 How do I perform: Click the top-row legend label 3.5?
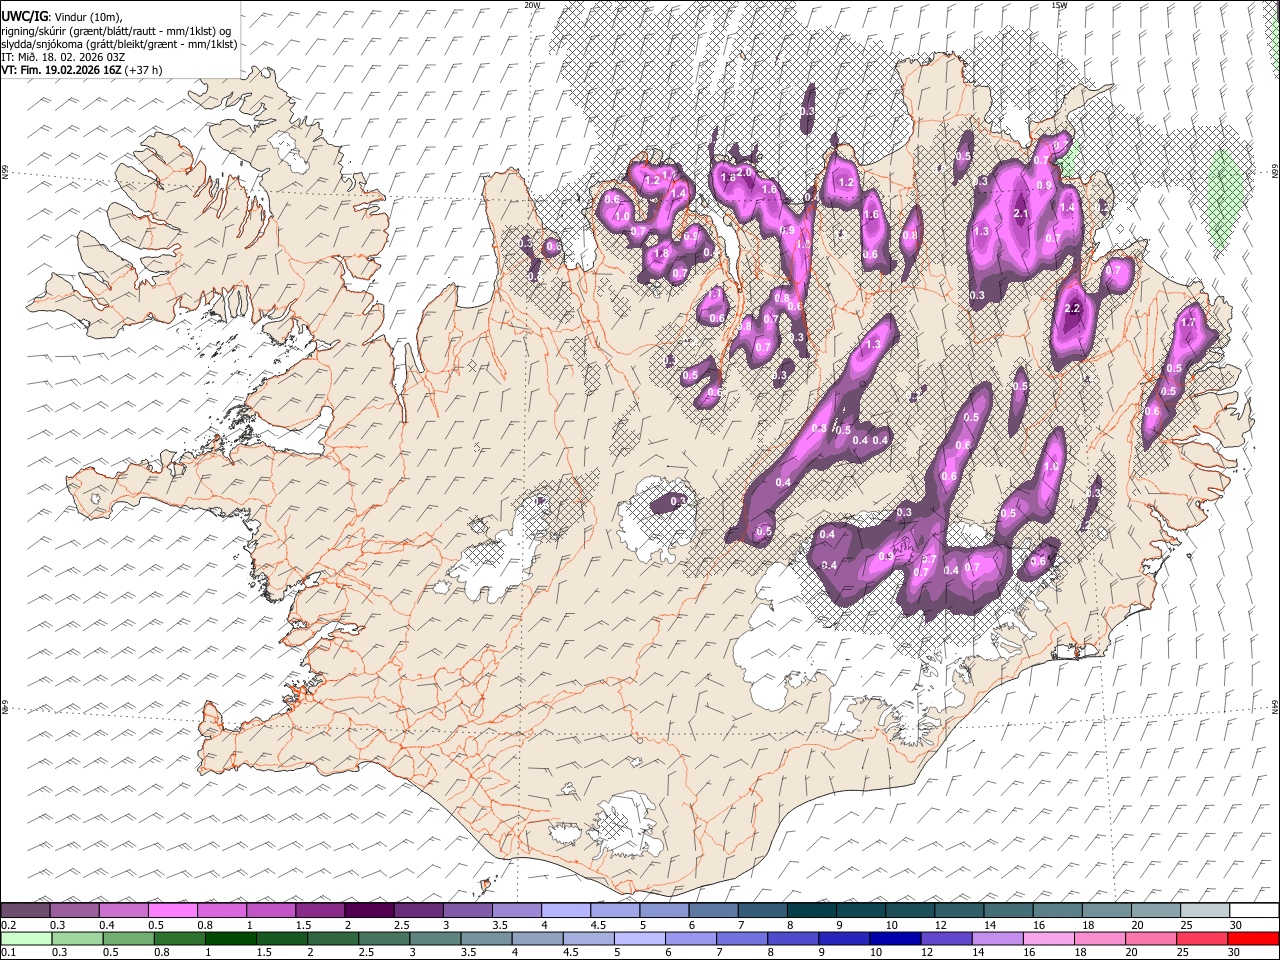498,925
